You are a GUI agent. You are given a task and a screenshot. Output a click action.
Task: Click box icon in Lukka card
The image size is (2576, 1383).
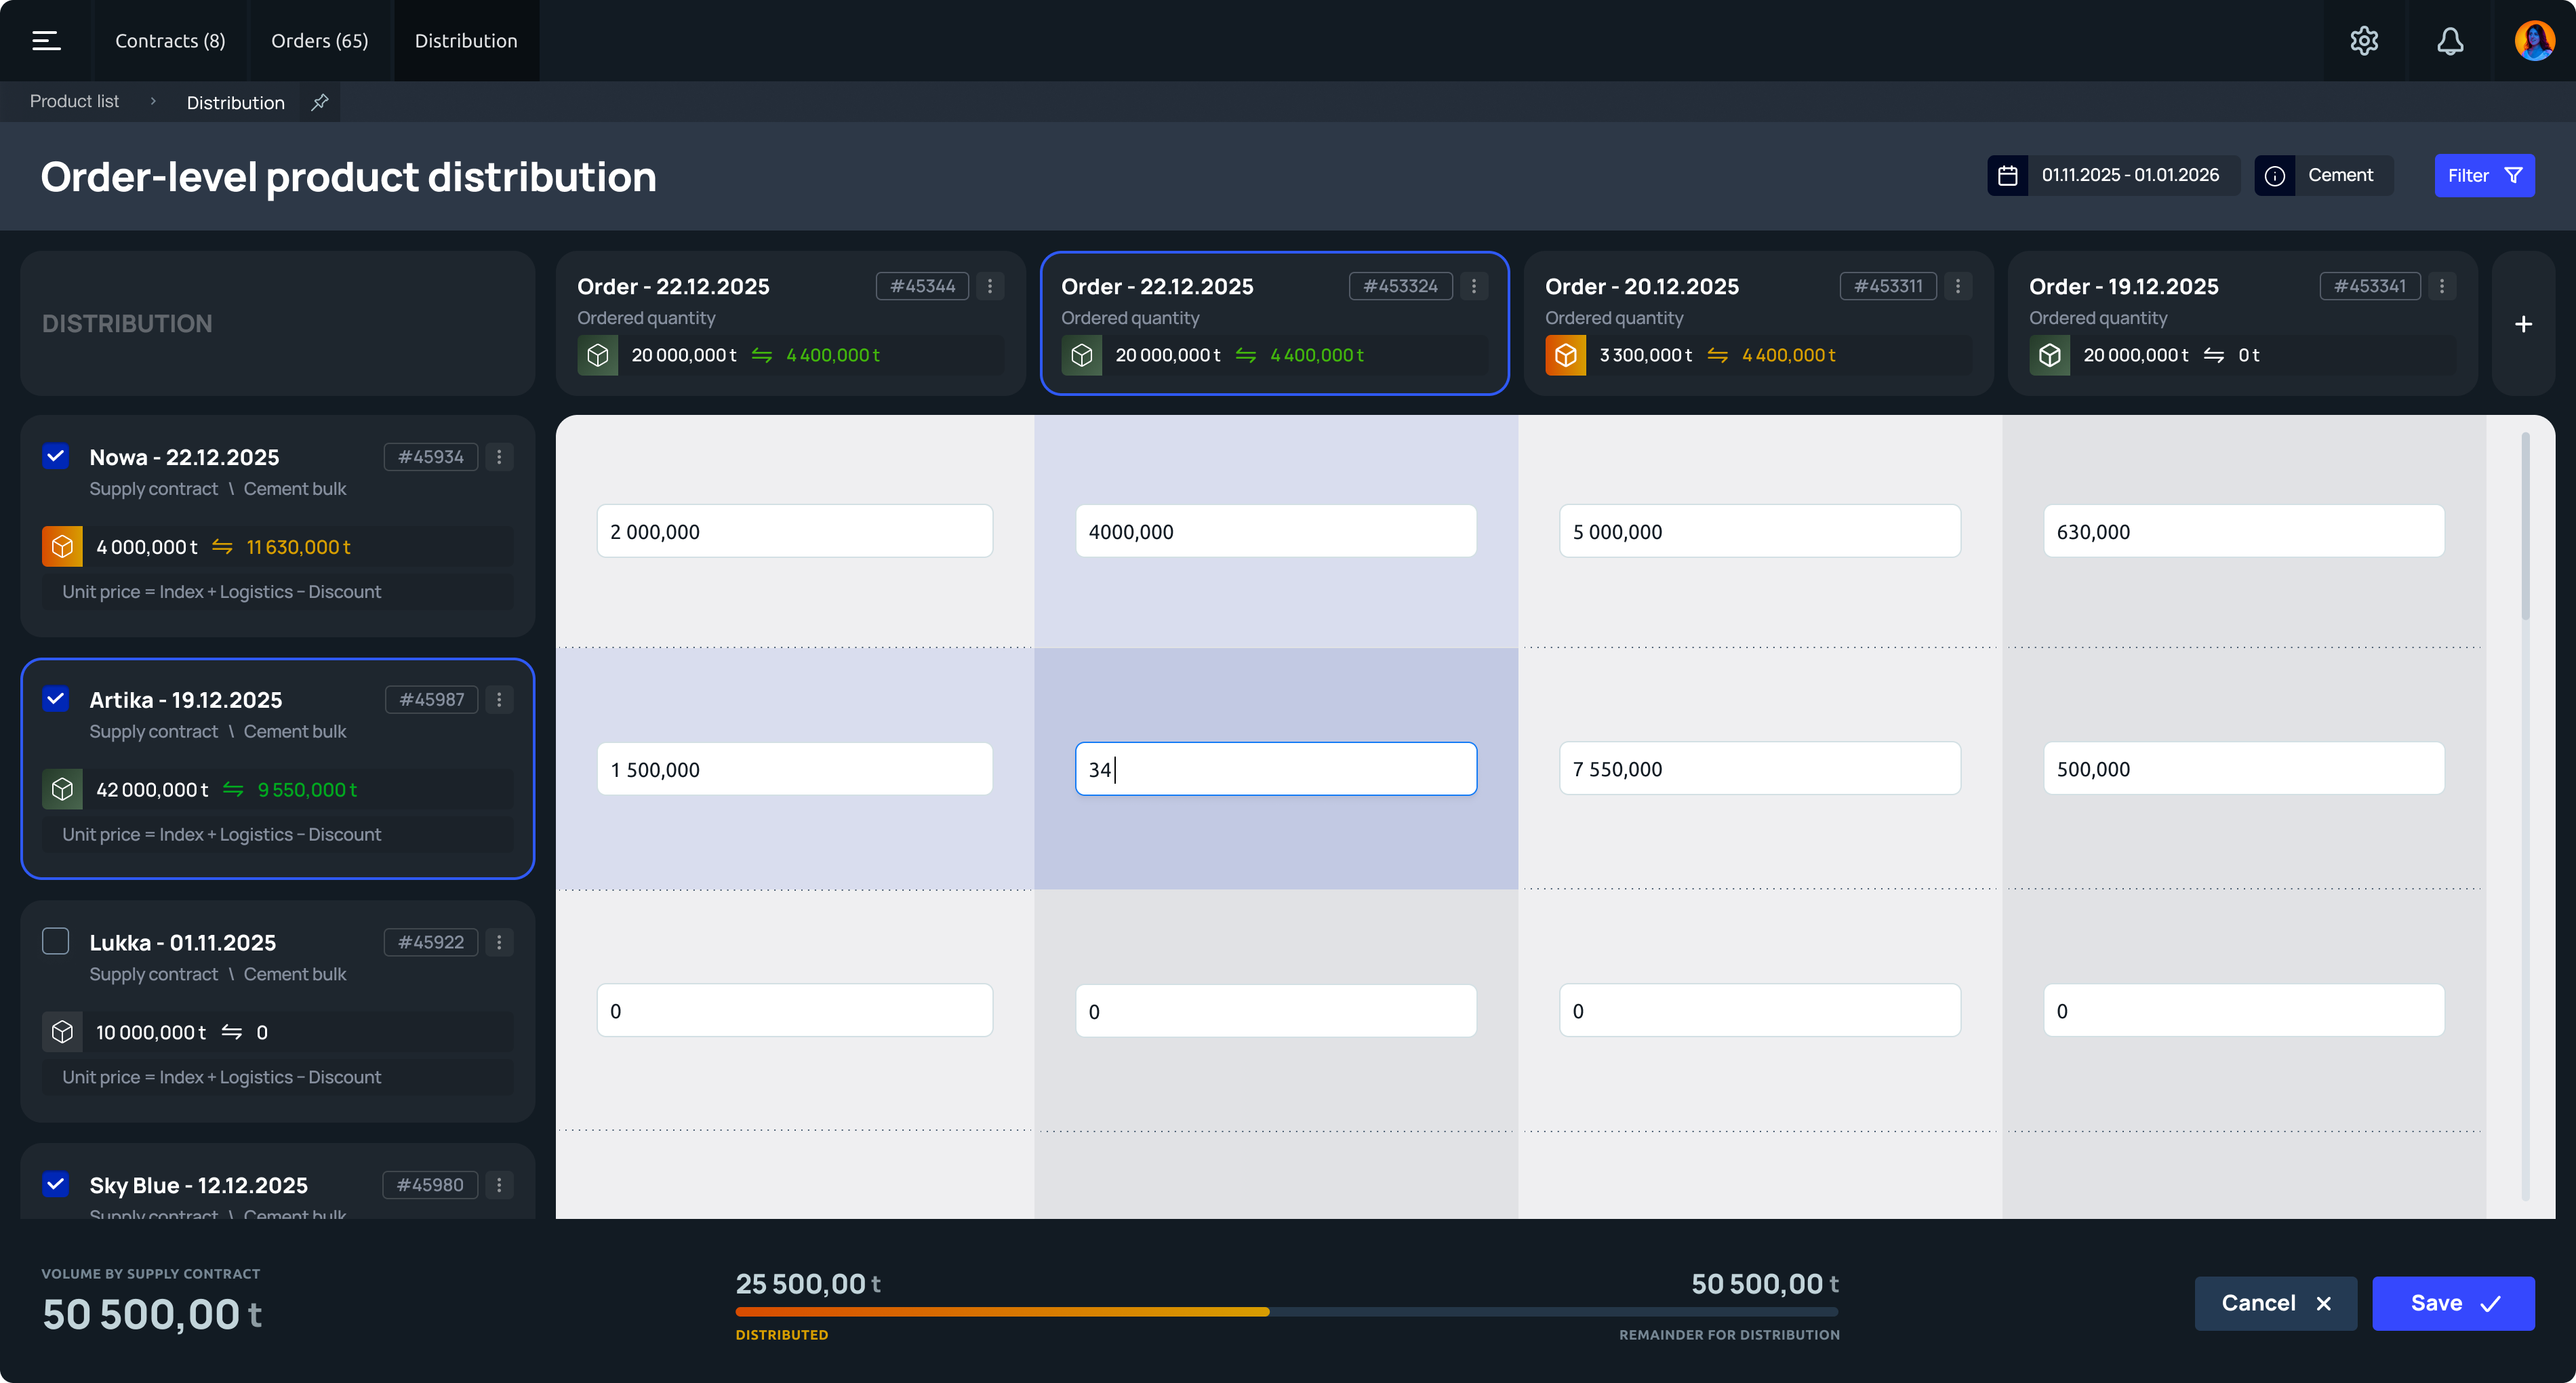(62, 1032)
